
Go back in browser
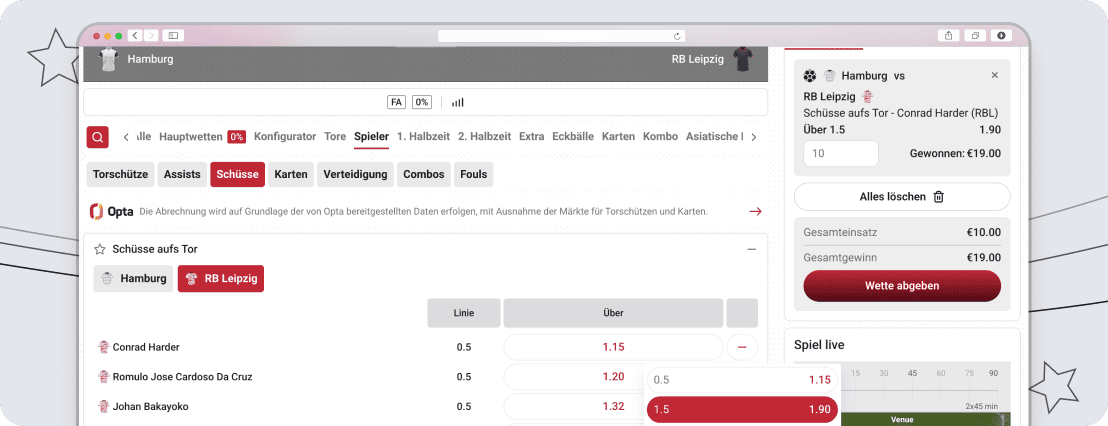tap(135, 35)
